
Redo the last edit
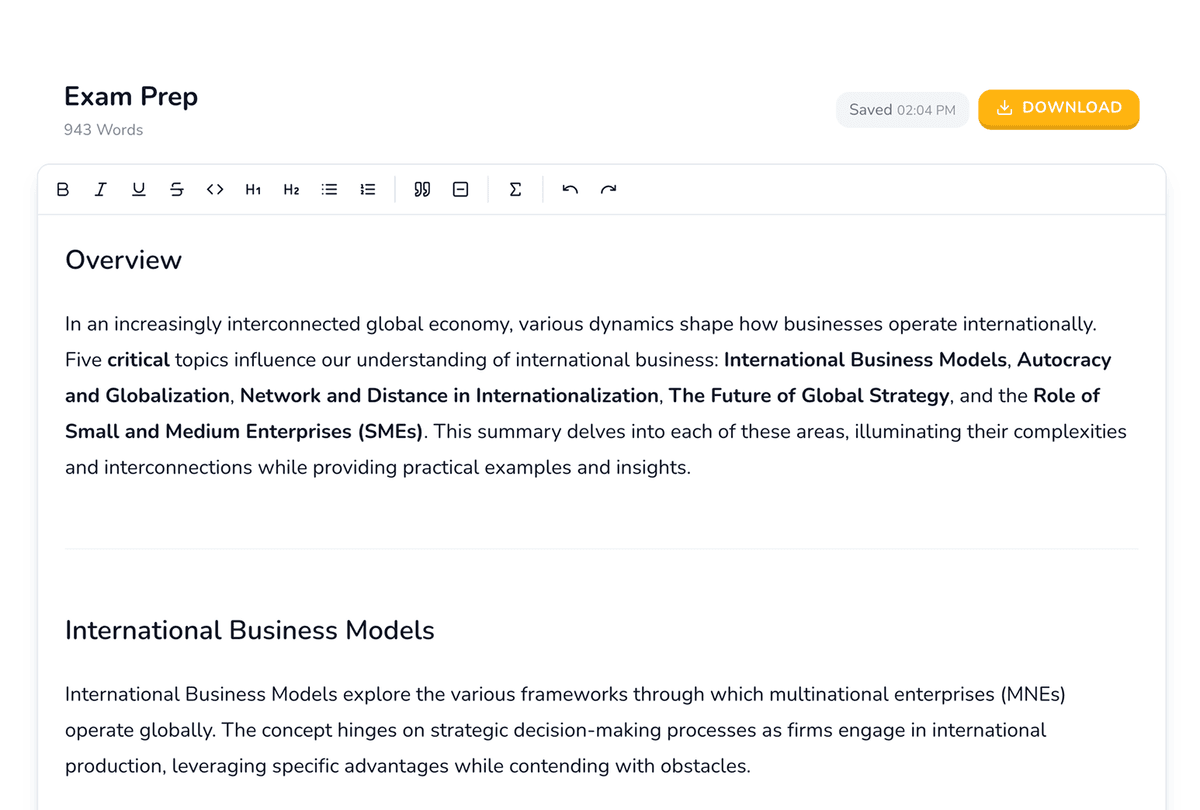click(608, 189)
